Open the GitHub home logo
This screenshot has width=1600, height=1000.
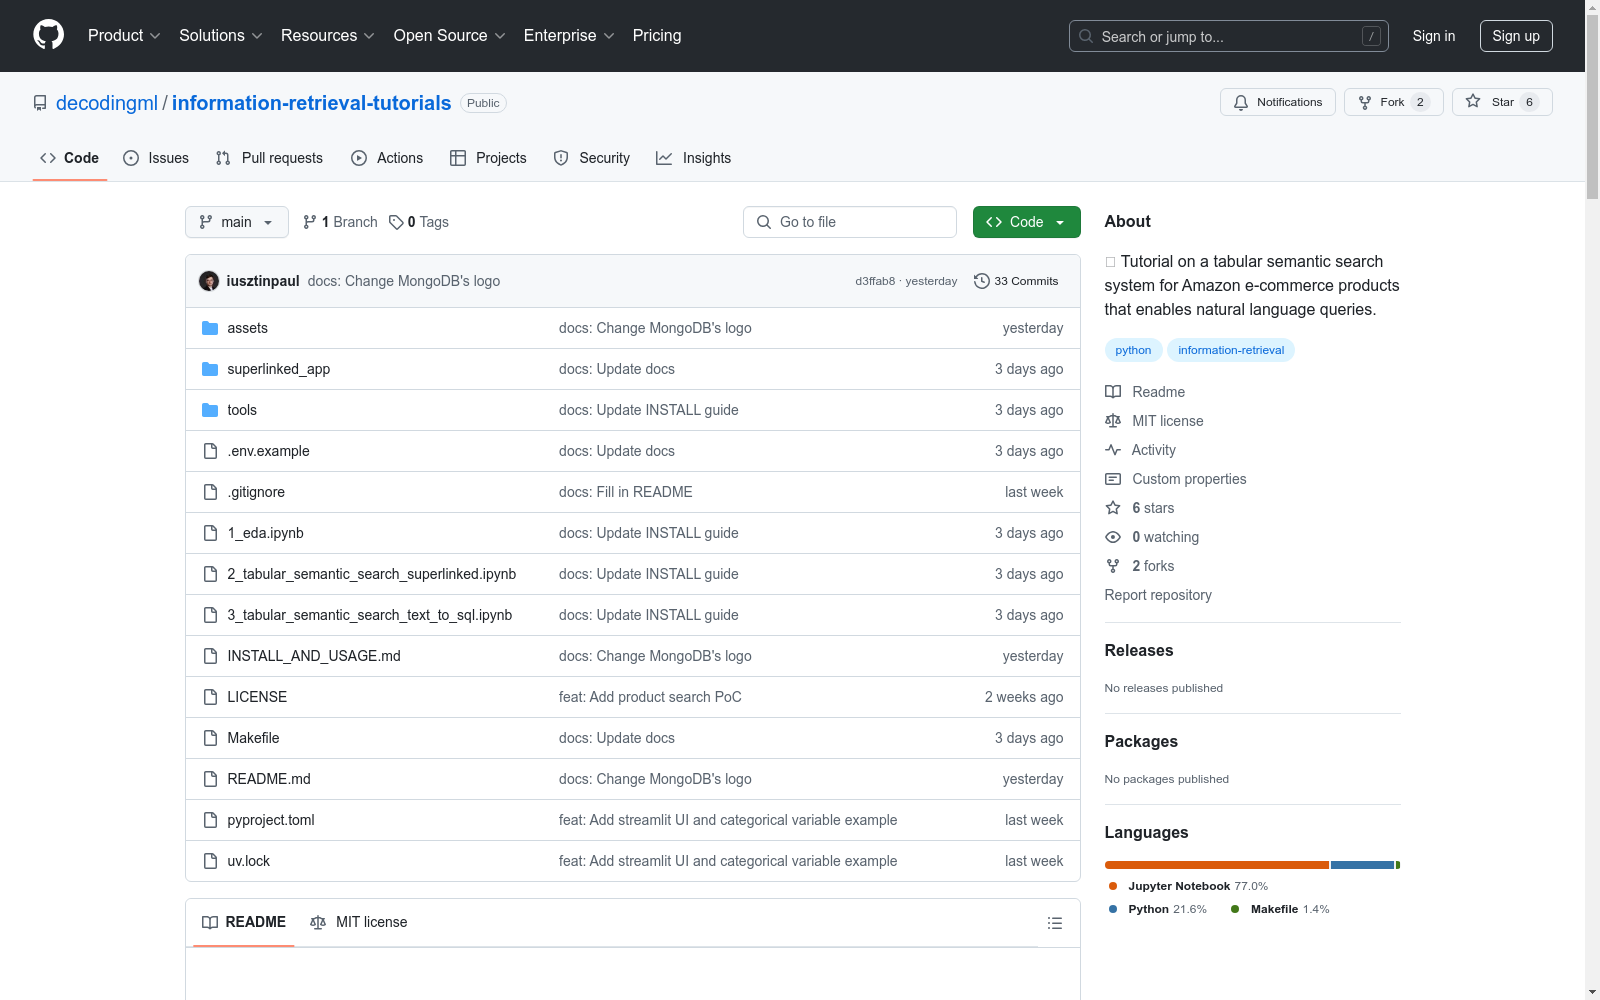point(48,35)
